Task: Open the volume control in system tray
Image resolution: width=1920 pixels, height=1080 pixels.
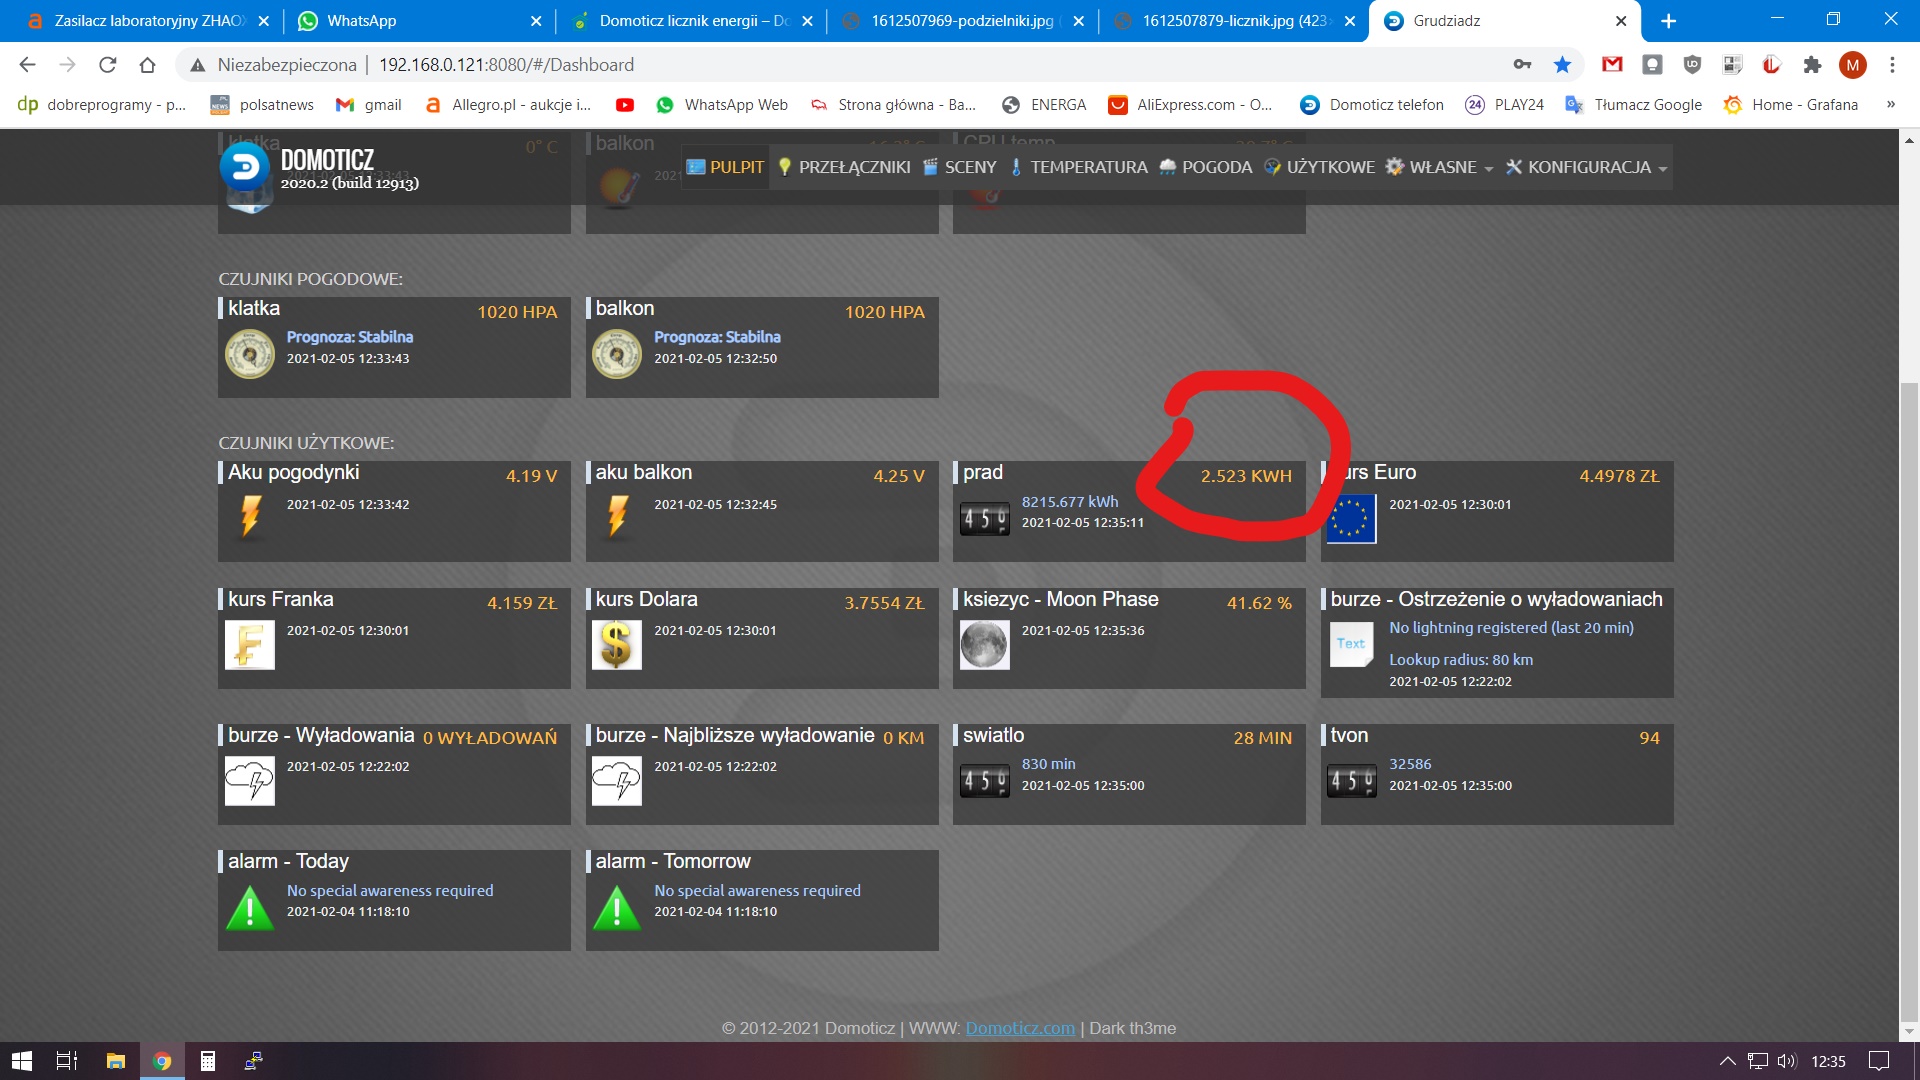Action: (1787, 1061)
